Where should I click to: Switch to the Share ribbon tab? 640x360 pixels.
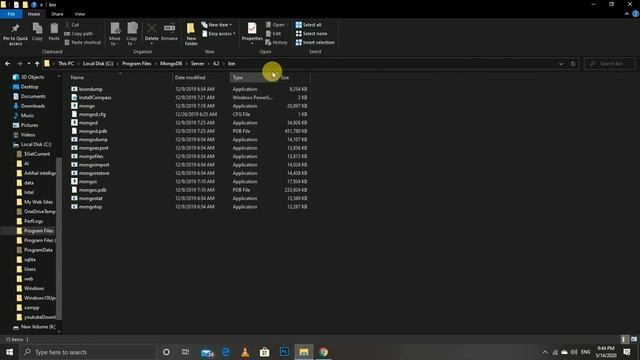[57, 14]
